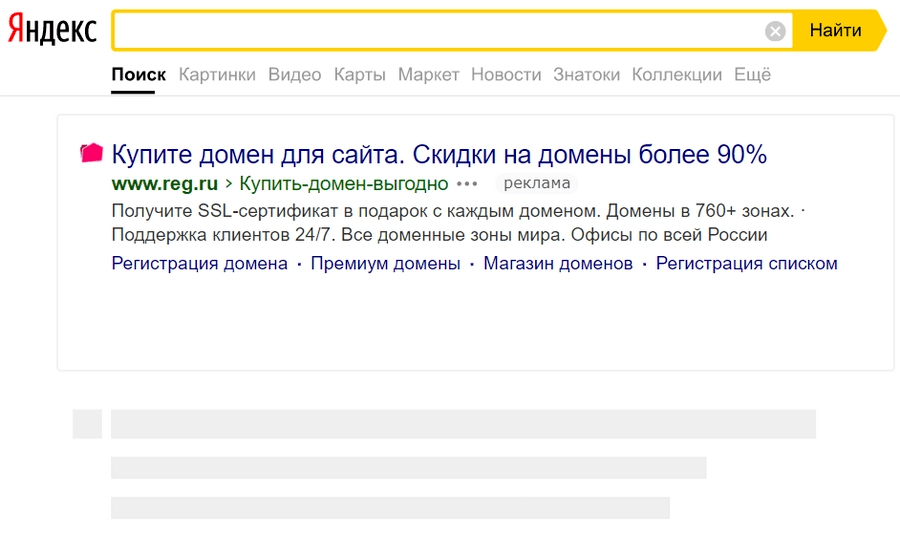Open the Знатоки tab
The image size is (900, 534).
click(x=586, y=75)
